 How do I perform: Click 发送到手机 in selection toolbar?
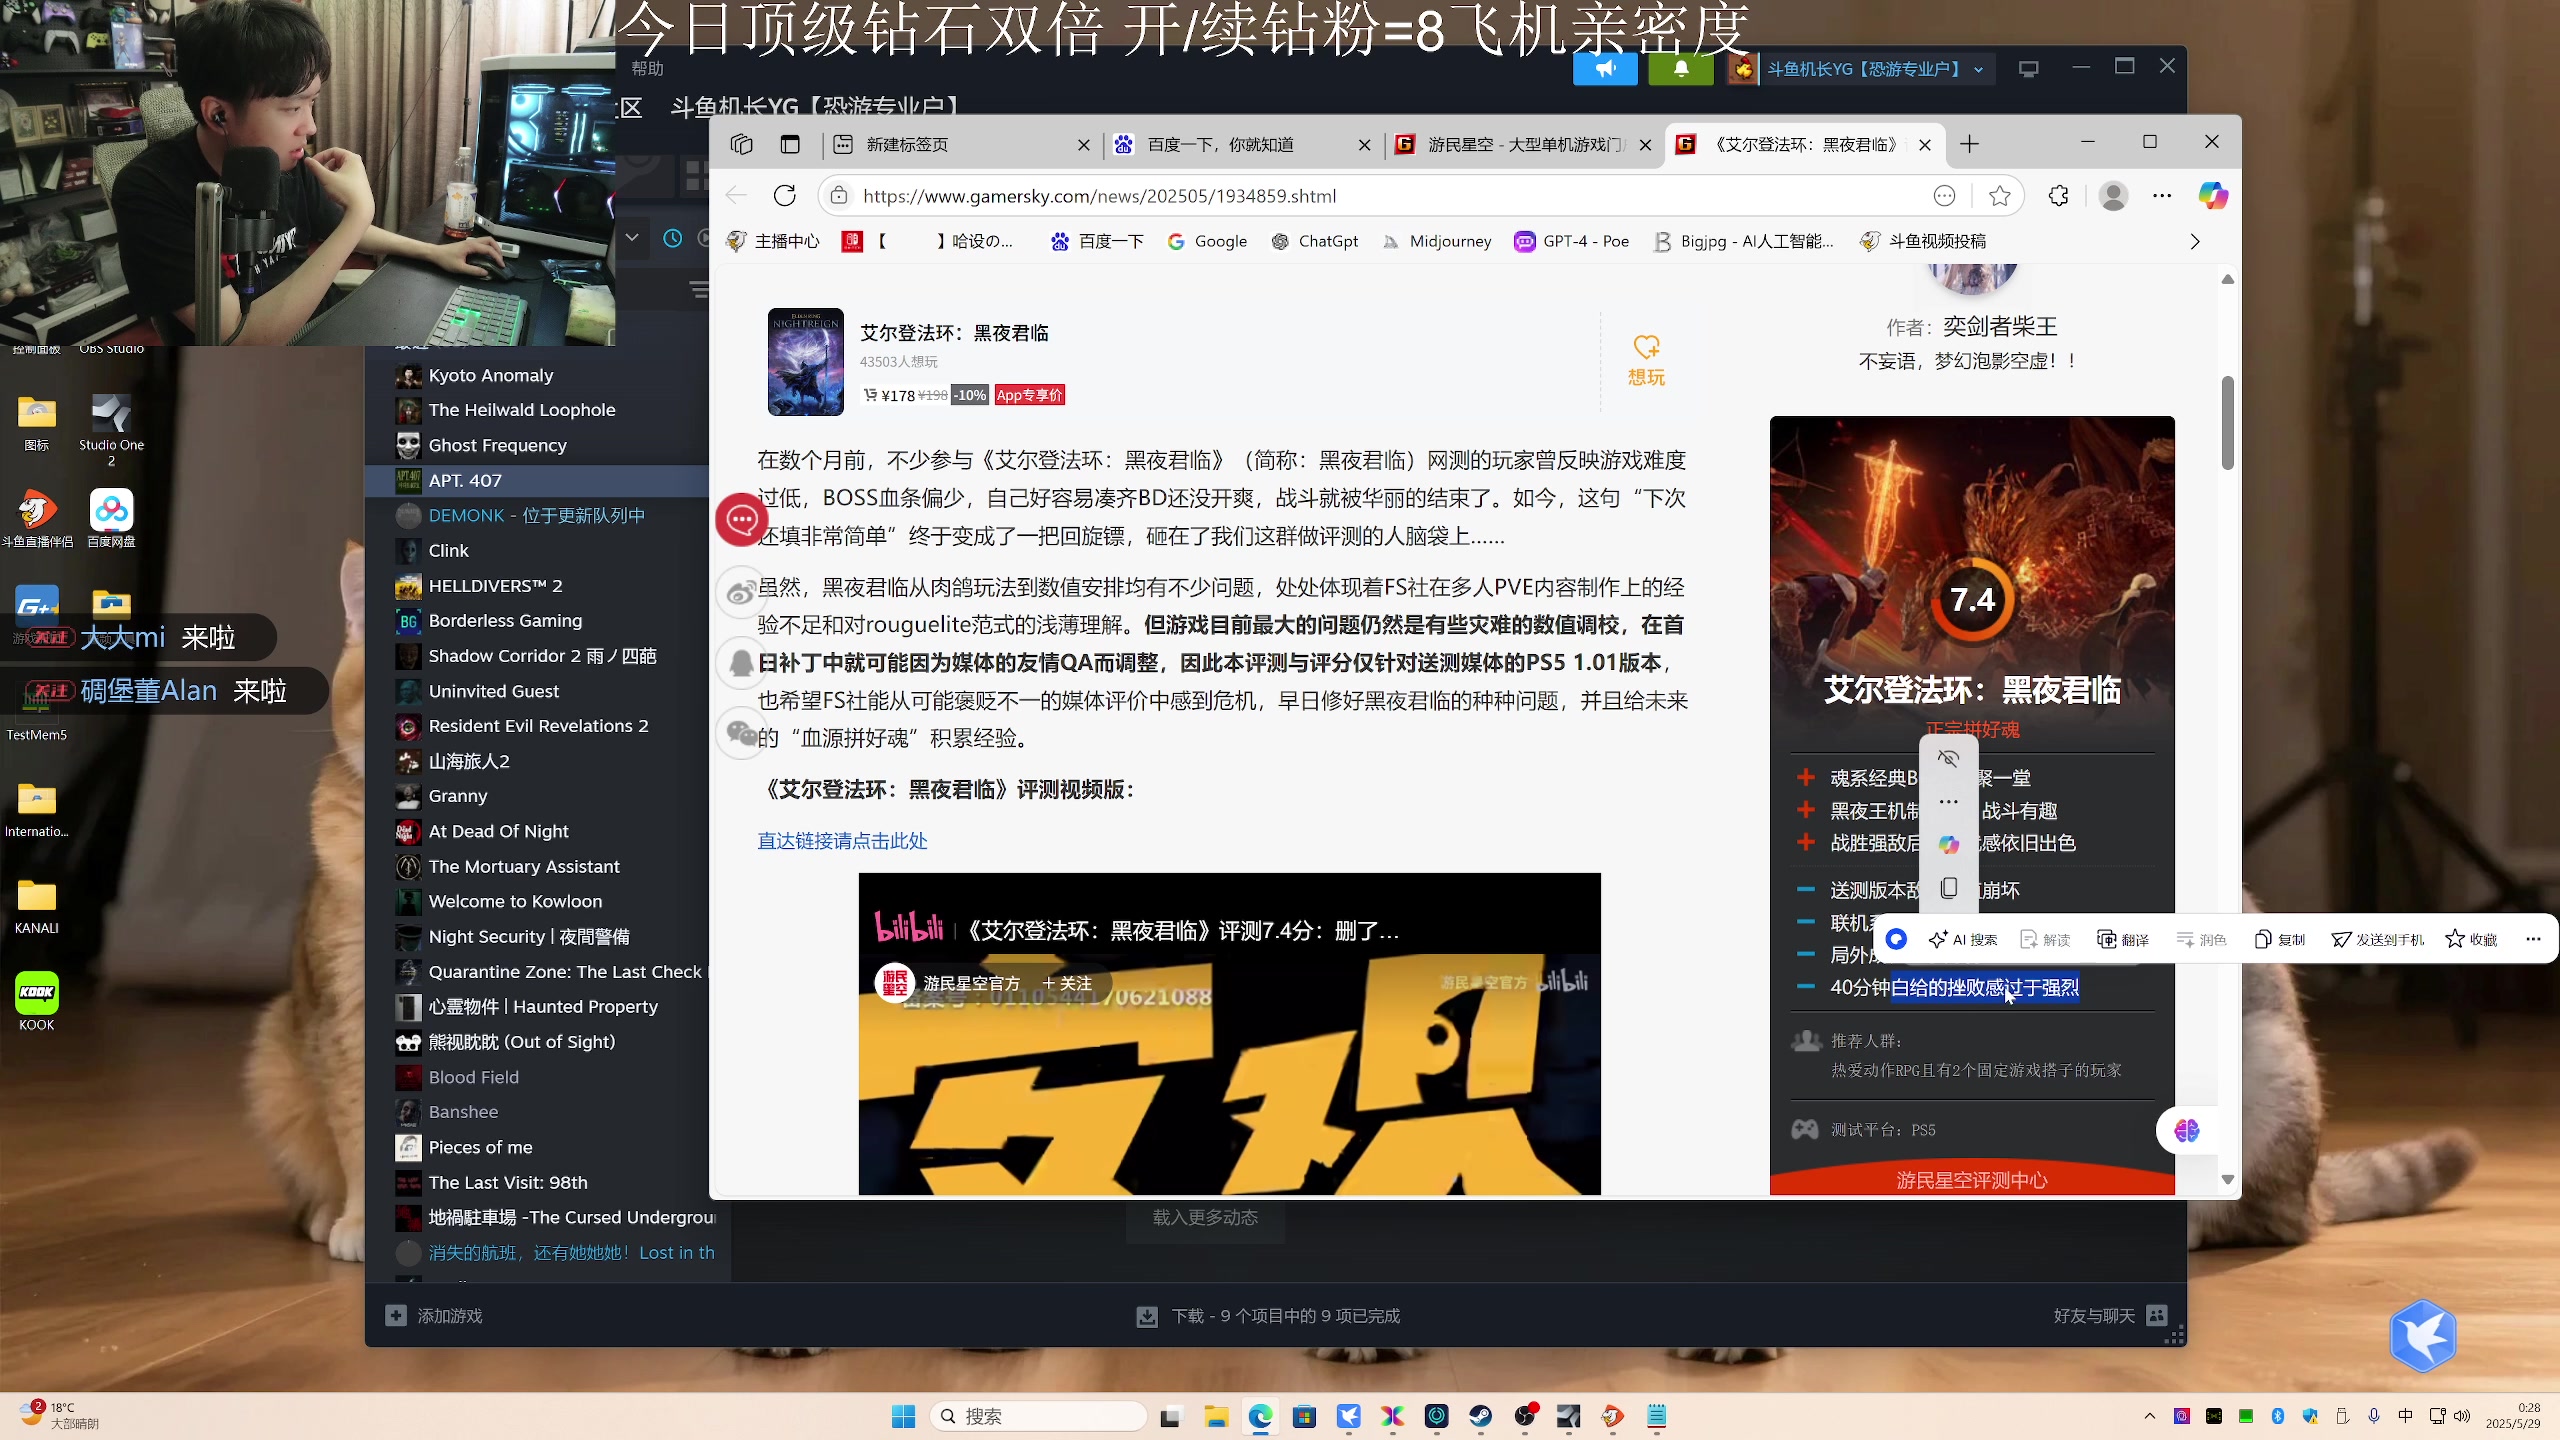(x=2377, y=939)
